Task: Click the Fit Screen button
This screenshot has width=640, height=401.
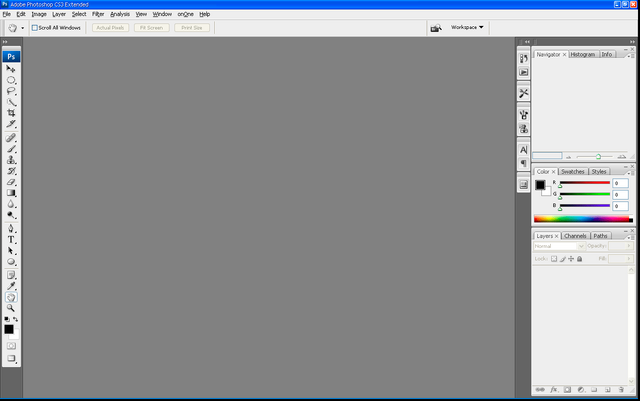Action: pos(151,28)
